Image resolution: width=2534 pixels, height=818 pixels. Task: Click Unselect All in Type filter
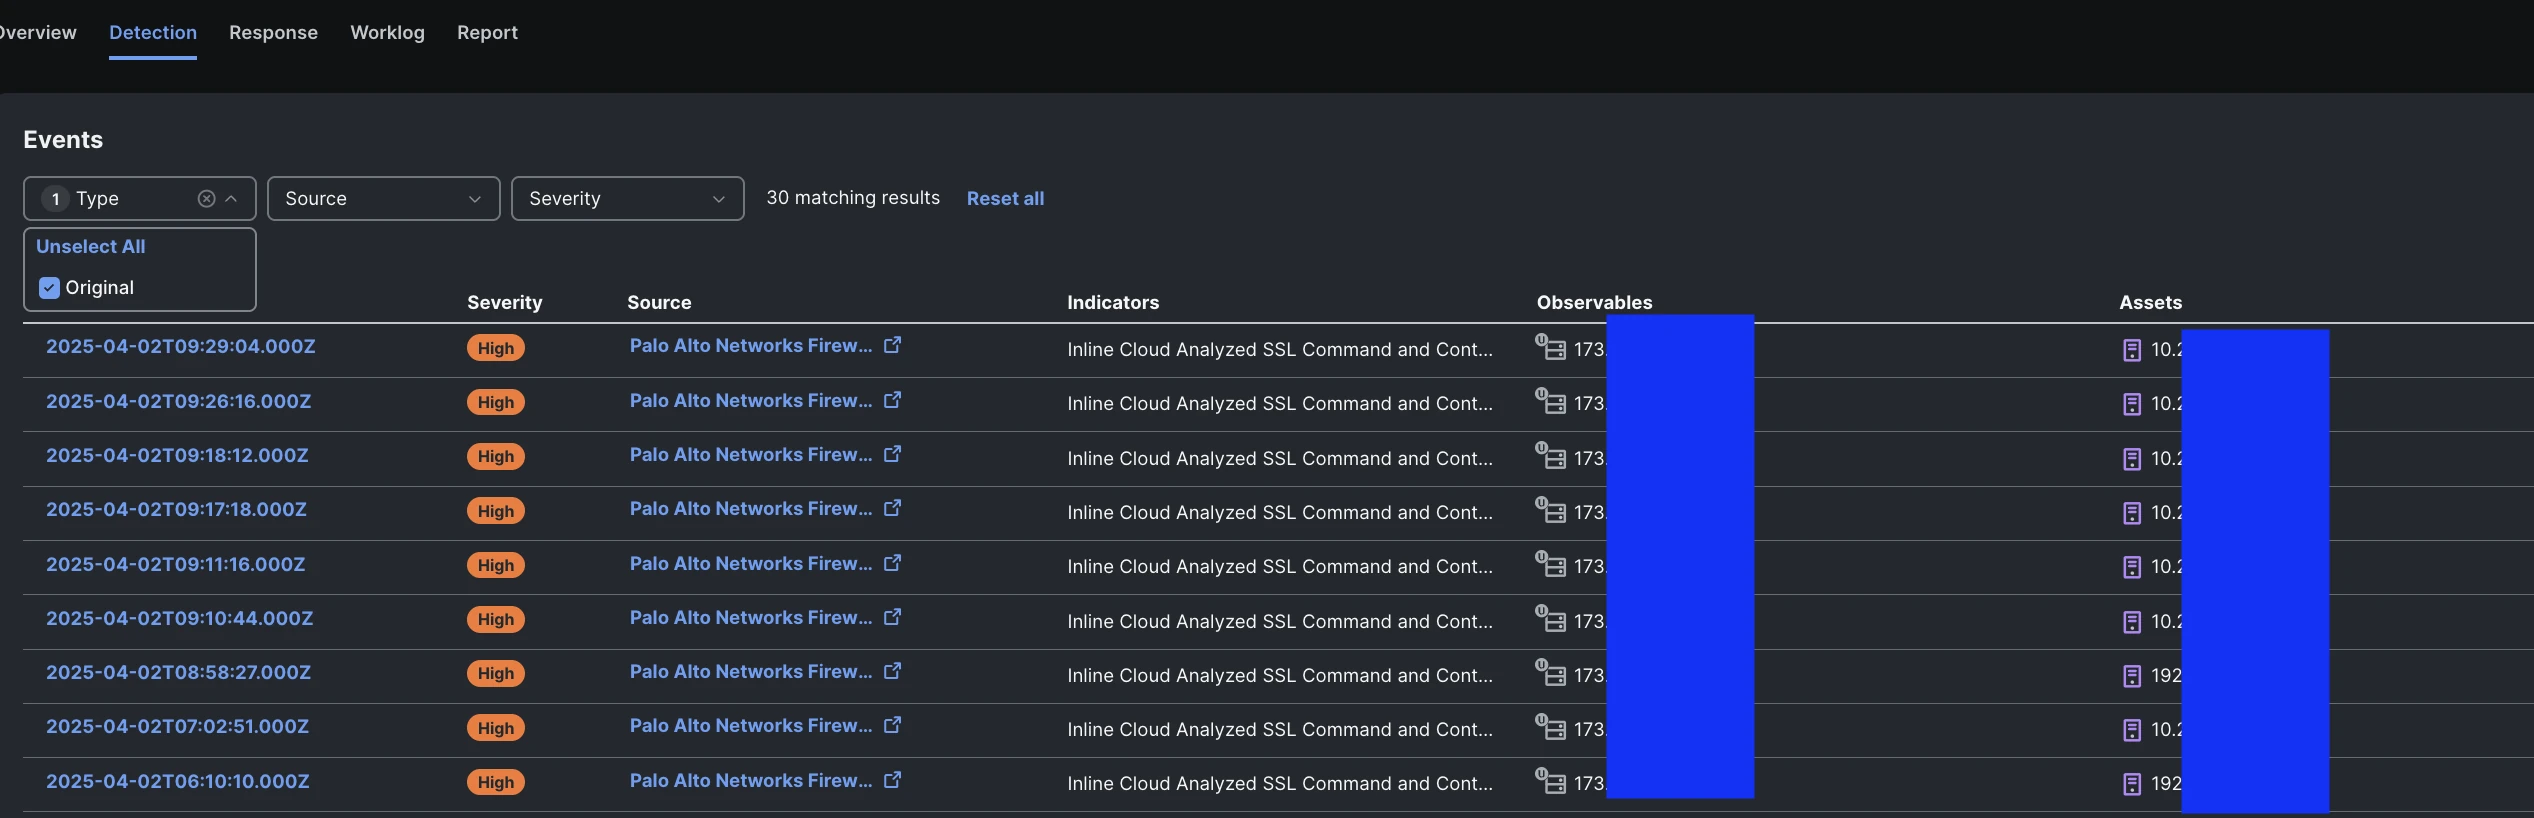[91, 247]
